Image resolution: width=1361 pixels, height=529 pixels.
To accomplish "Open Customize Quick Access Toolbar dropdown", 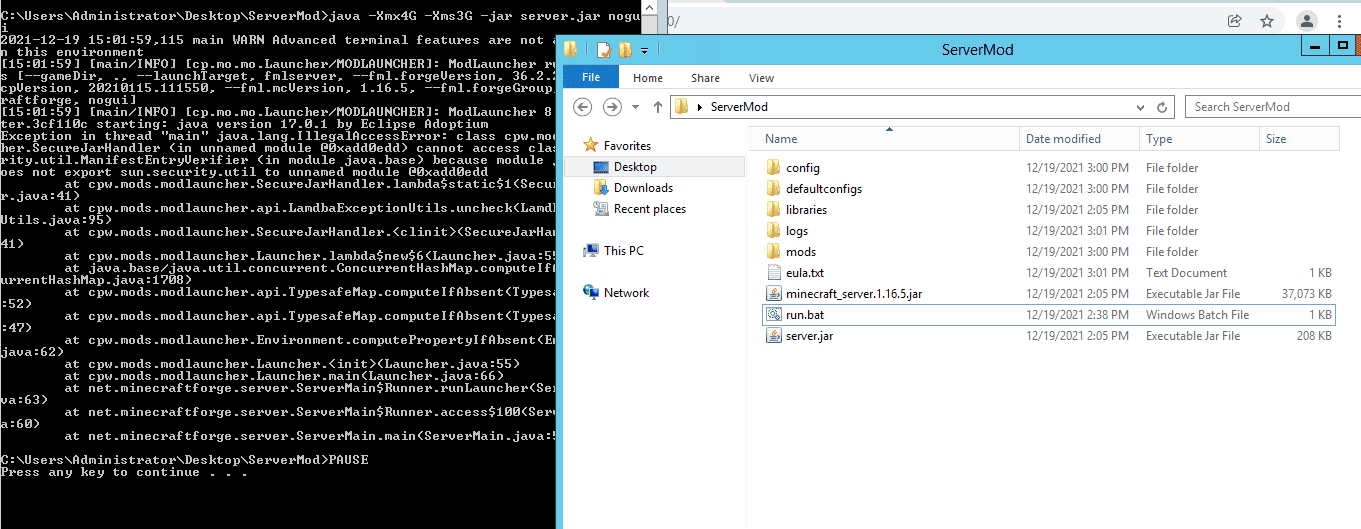I will (644, 50).
